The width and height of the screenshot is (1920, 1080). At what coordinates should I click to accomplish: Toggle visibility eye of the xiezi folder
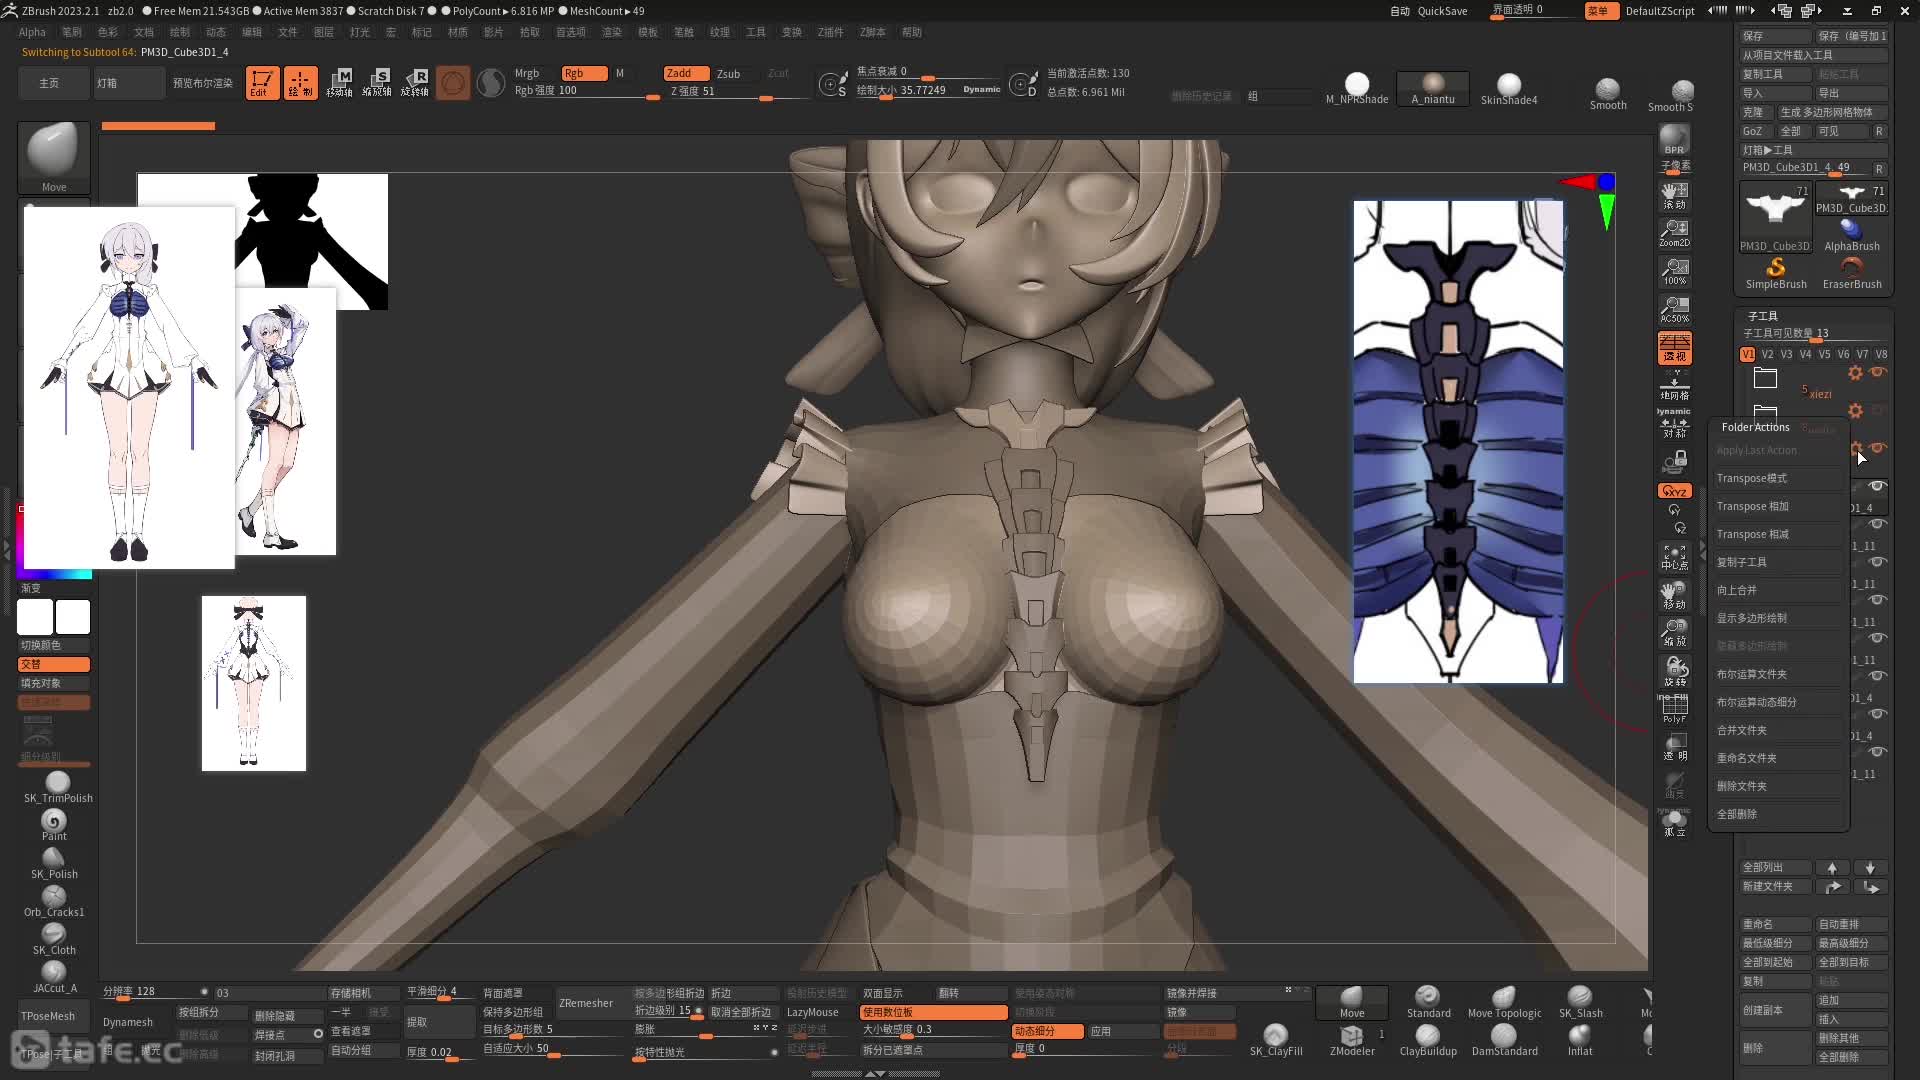[x=1878, y=372]
